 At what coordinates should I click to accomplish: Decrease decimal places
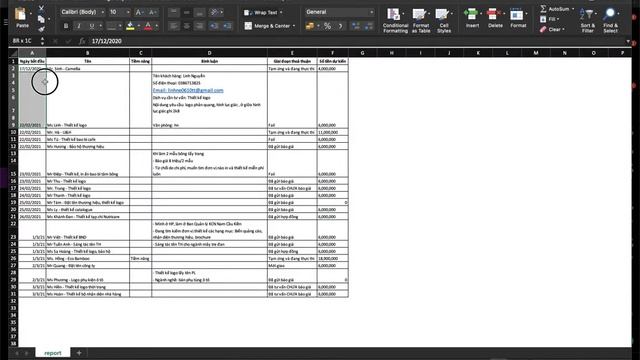coord(369,26)
